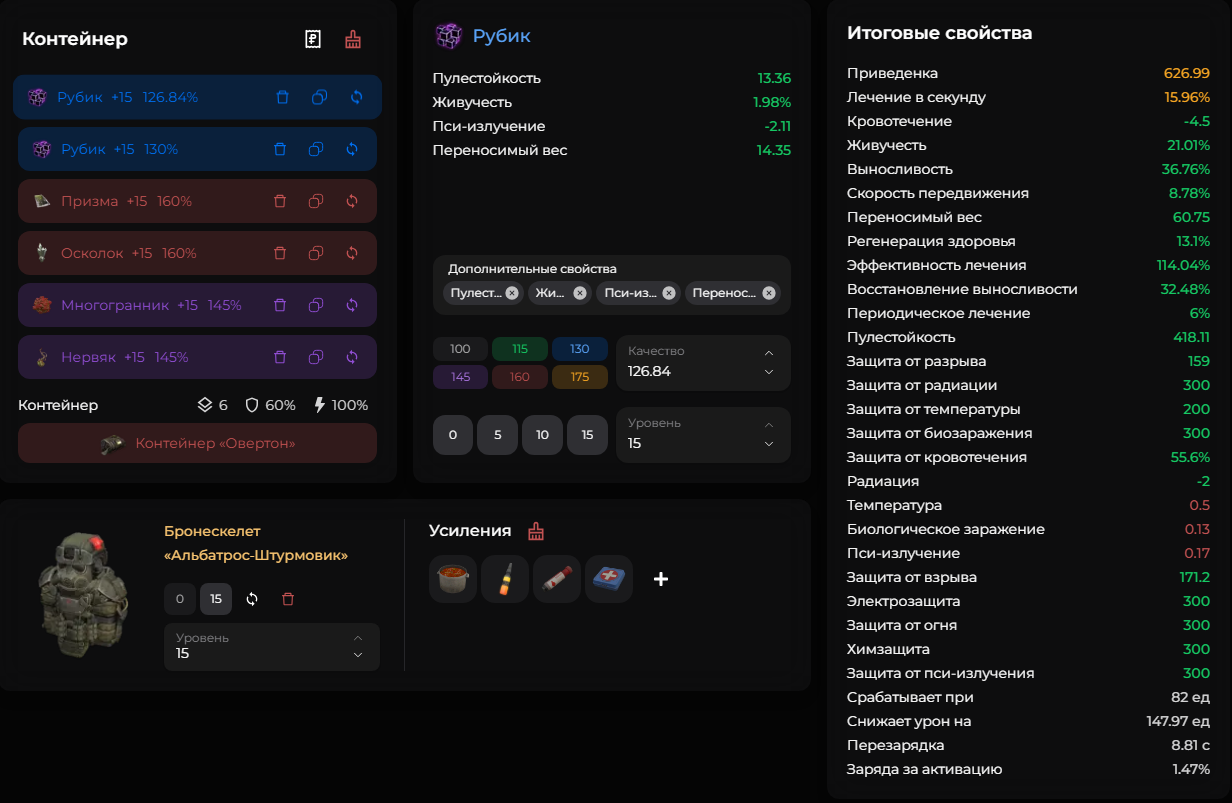Increase the Качество value with up arrow
Viewport: 1232px width, 803px height.
768,353
